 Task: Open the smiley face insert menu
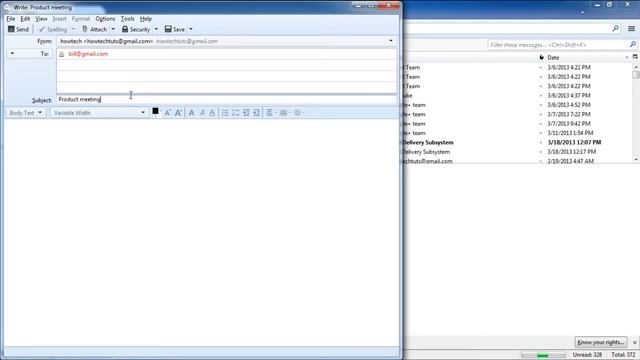coord(299,113)
